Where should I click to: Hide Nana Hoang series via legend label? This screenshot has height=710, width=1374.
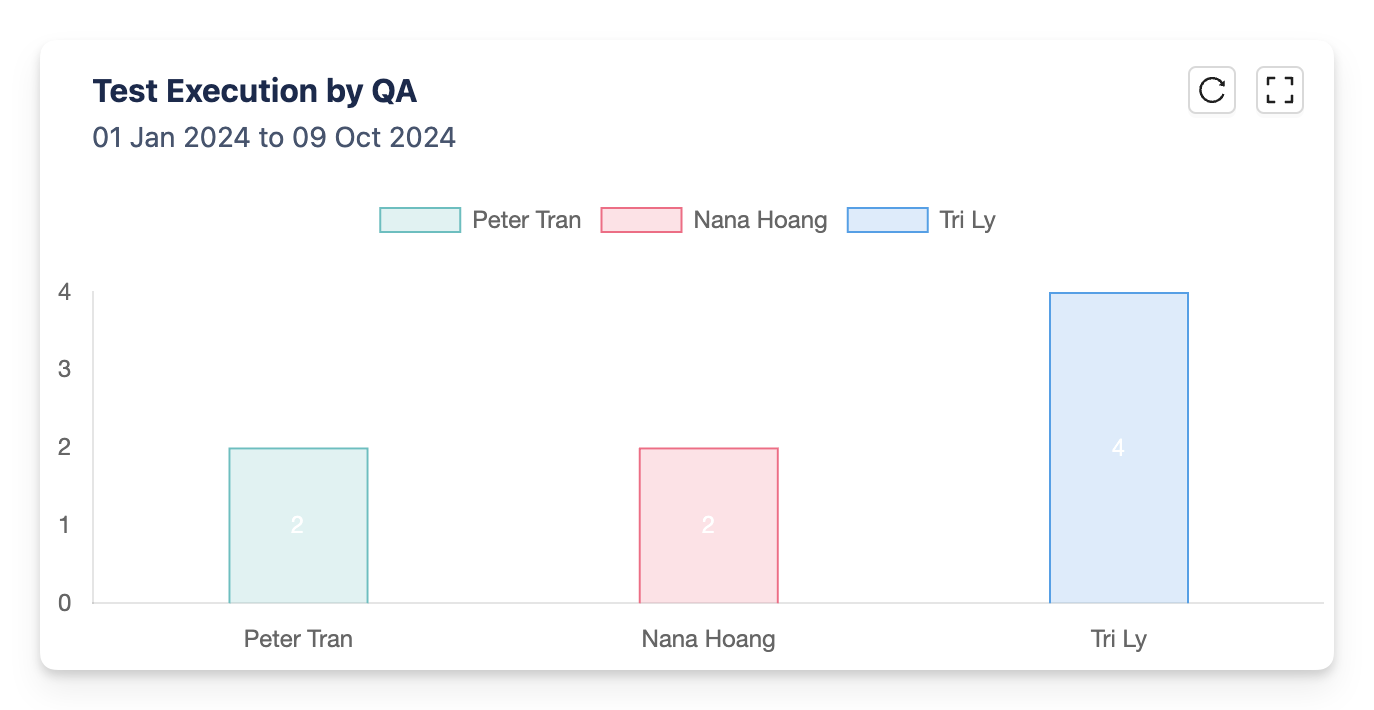[x=761, y=220]
